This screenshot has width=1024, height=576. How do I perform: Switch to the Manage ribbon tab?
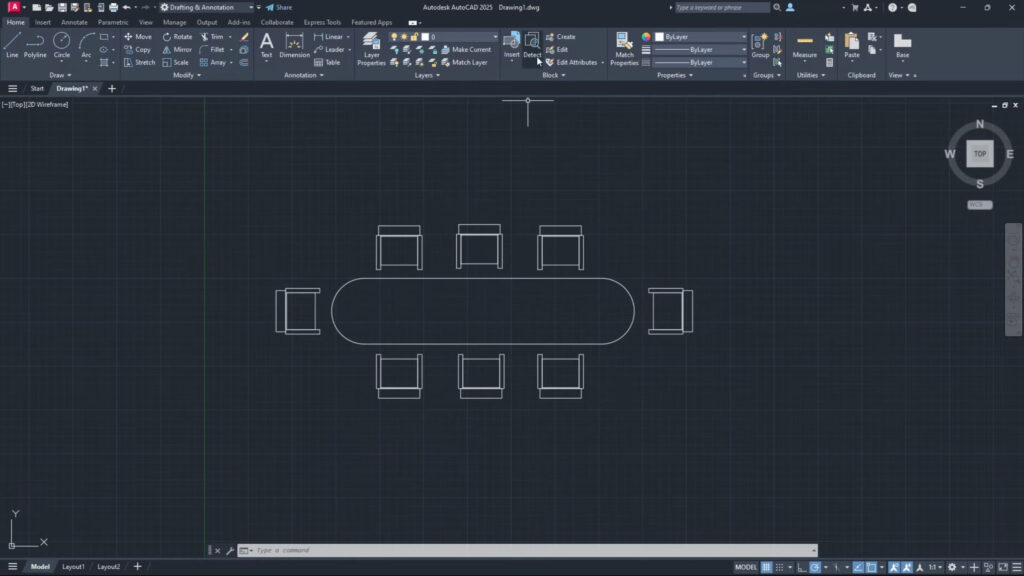click(x=174, y=22)
